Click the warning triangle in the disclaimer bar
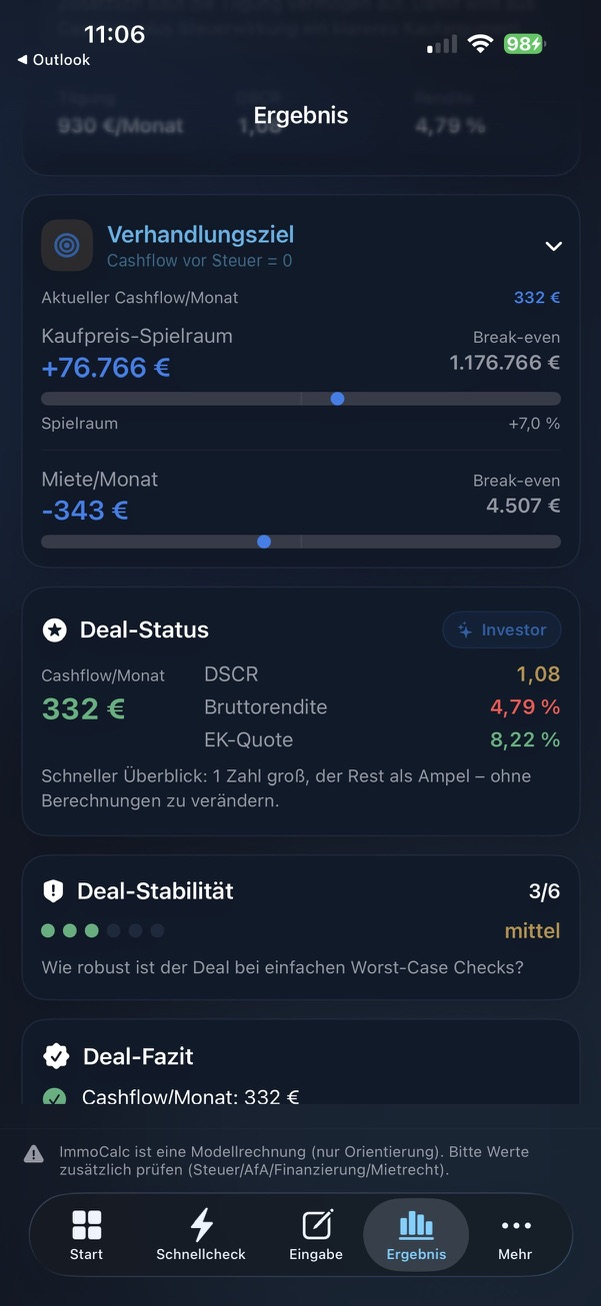Screen dimensions: 601x1306 pos(35,1152)
